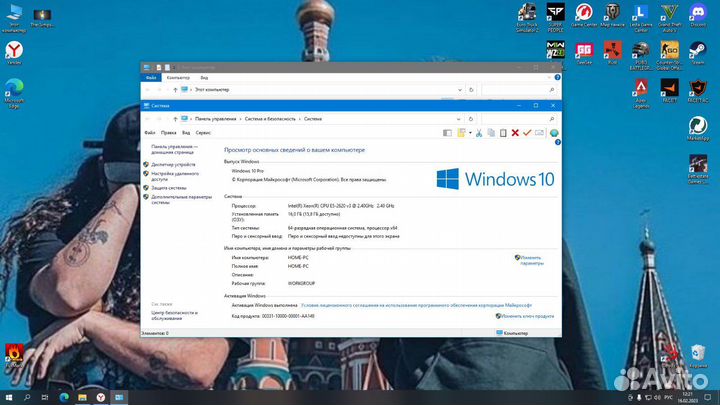
Task: Launch Apex Legends desktop shortcut
Action: click(641, 93)
